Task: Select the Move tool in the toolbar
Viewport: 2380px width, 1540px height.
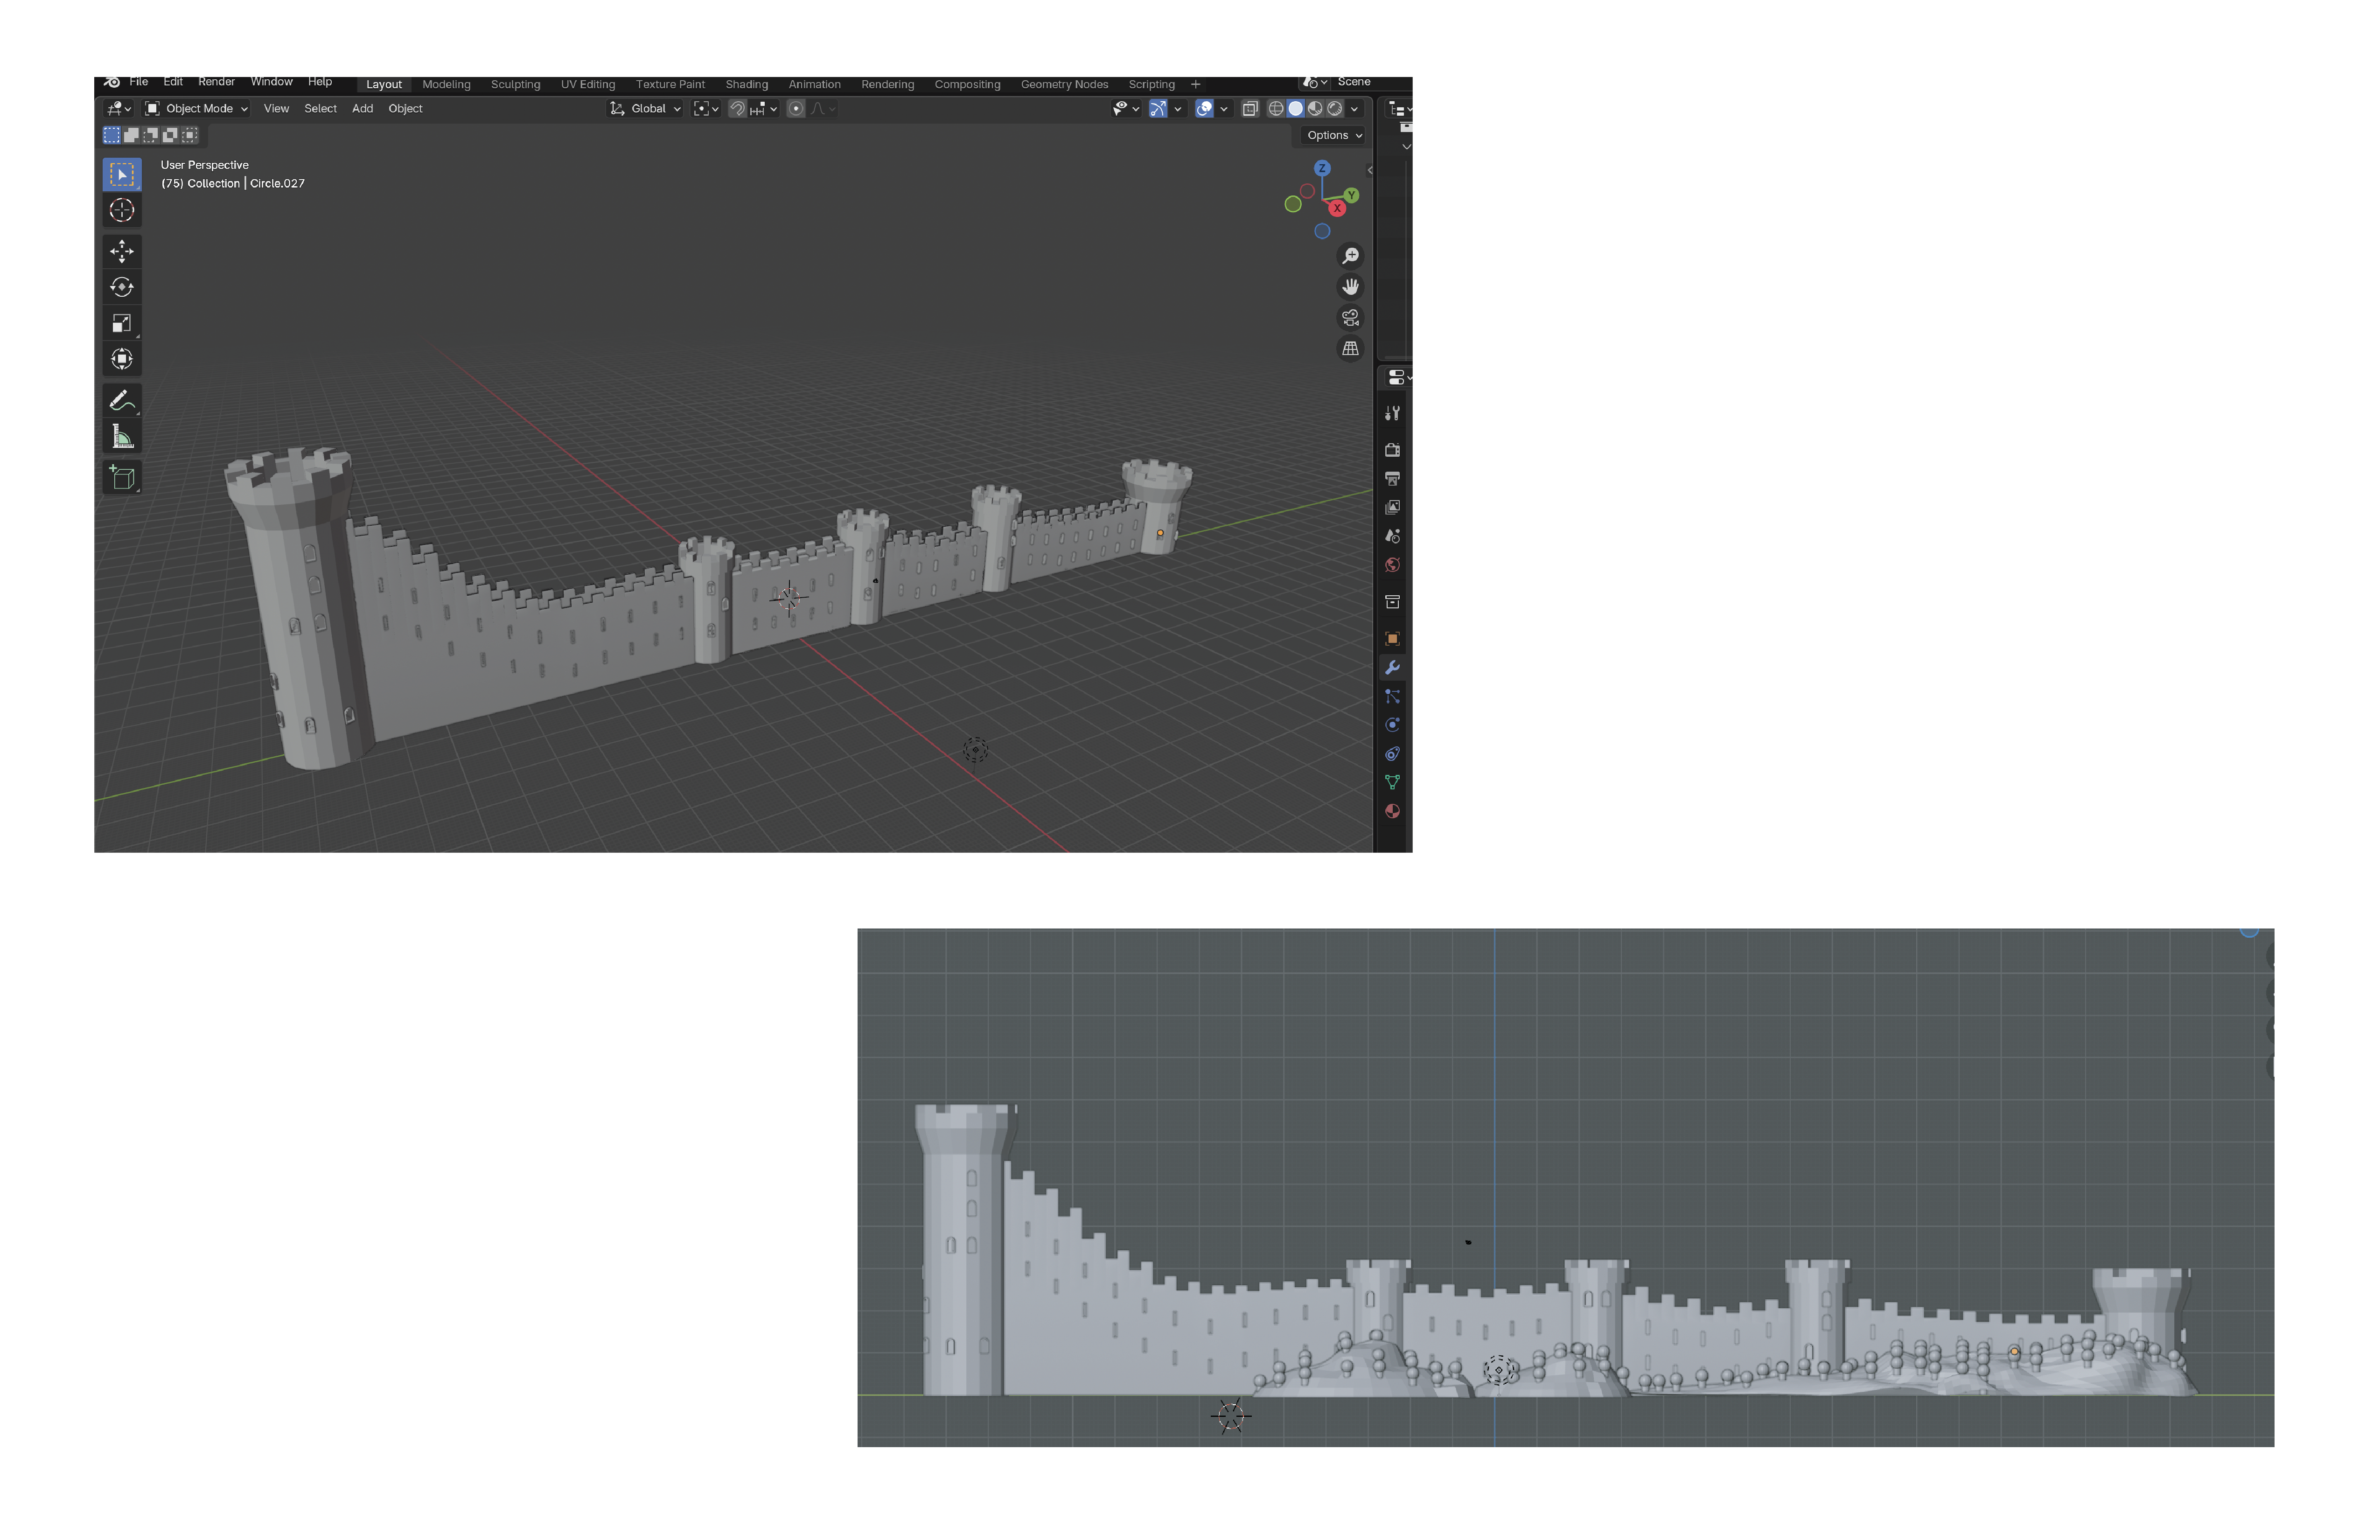Action: 122,251
